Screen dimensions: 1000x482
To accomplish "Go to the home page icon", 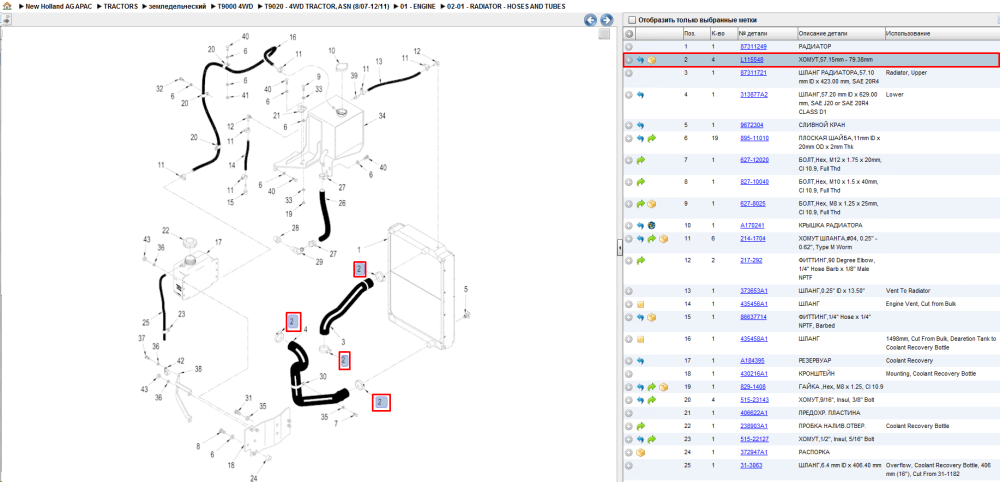I will [6, 6].
